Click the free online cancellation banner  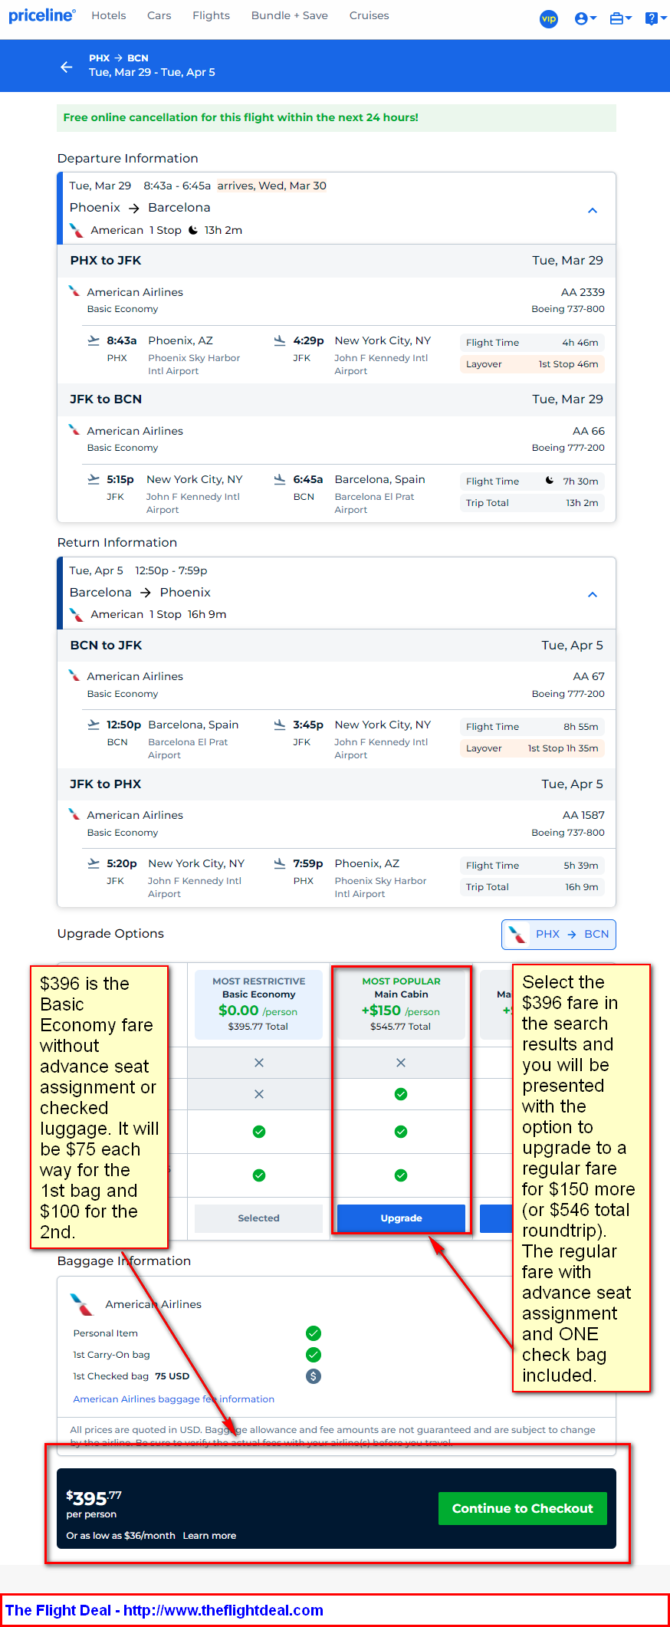click(337, 117)
